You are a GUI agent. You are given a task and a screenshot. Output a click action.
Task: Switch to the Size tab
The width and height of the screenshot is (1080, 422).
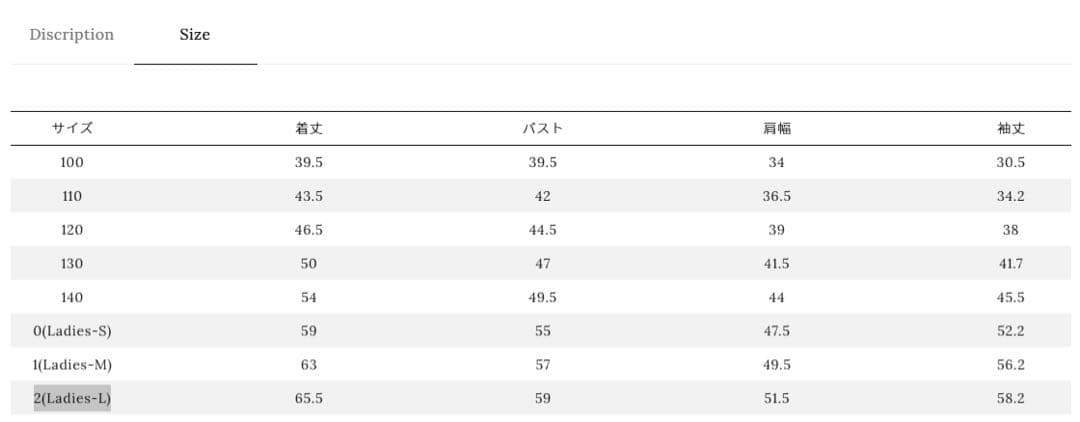pos(195,35)
